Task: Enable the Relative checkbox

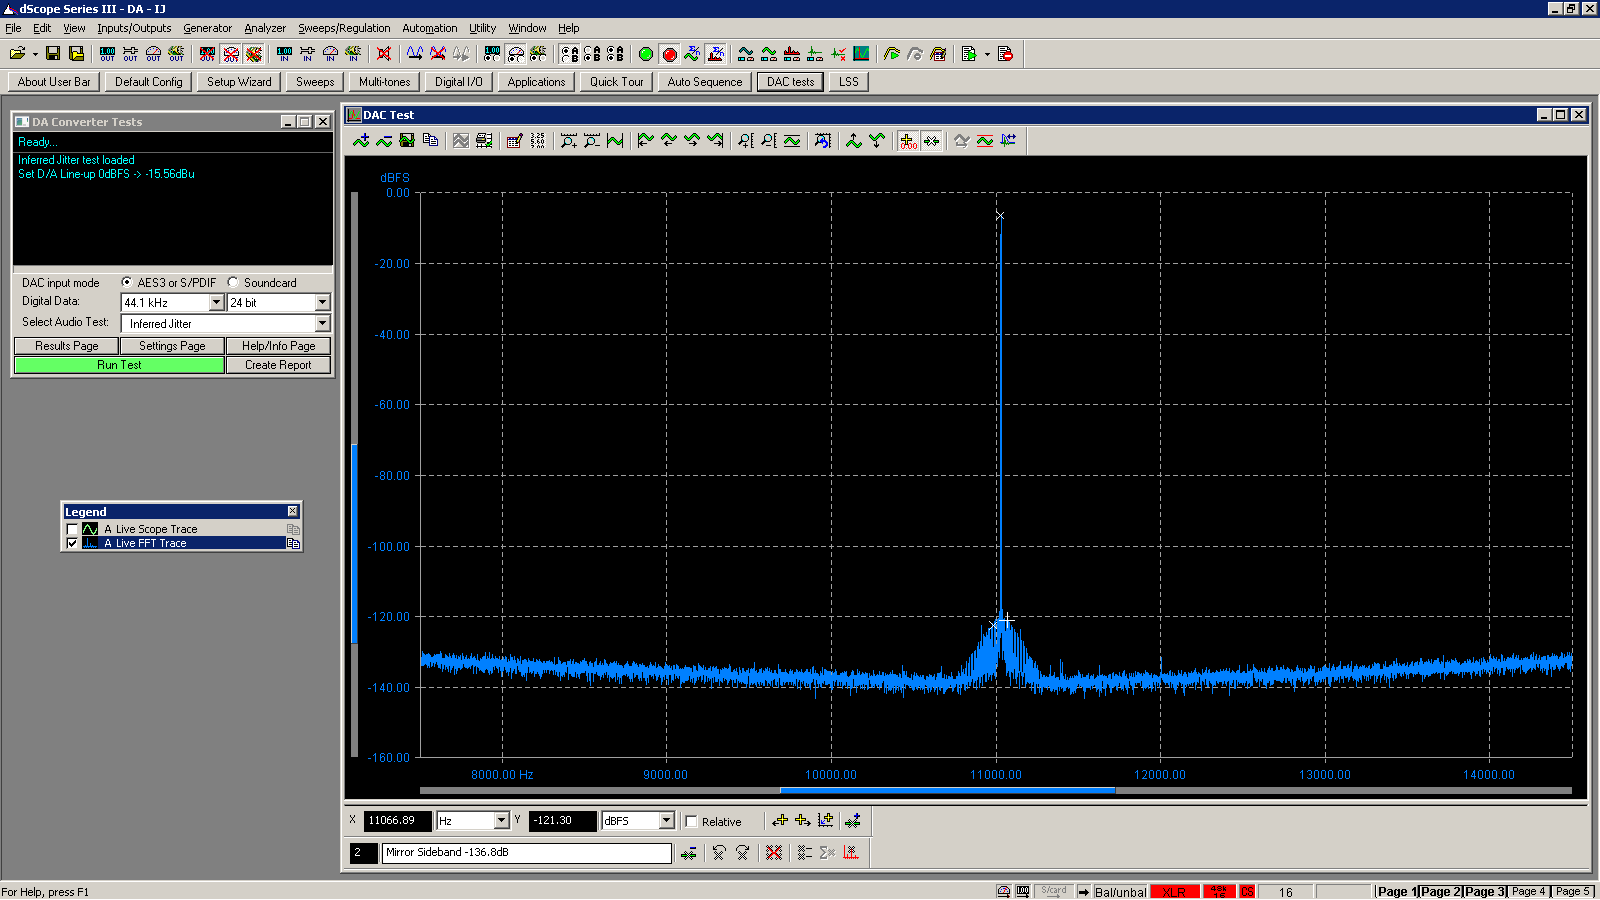Action: [x=691, y=822]
